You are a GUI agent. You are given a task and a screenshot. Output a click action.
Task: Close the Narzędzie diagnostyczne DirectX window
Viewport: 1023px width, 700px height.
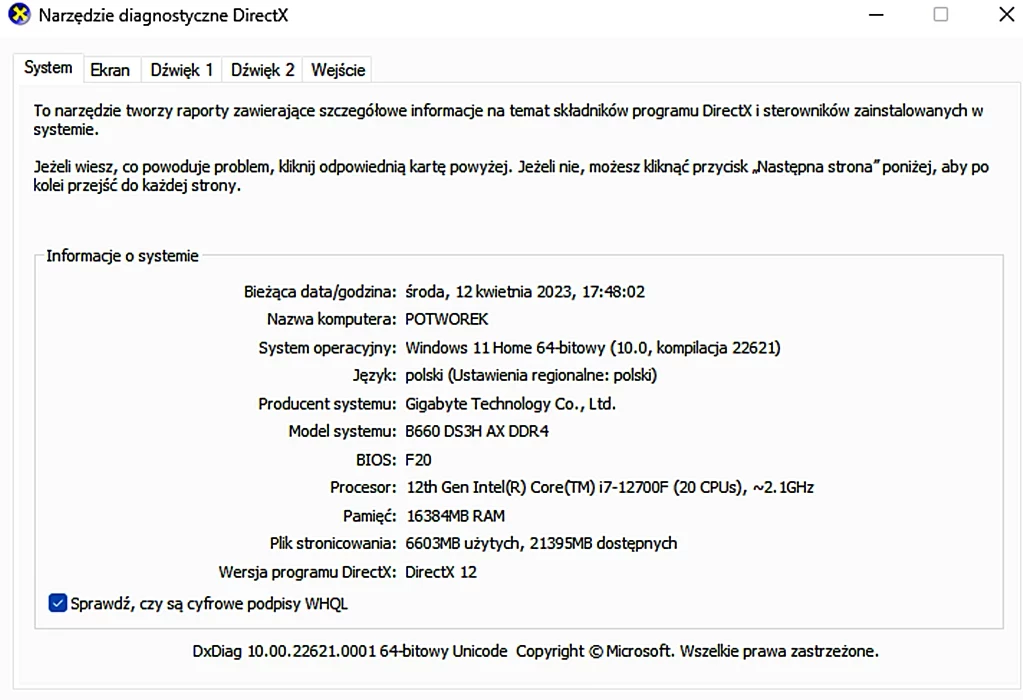coord(1004,15)
